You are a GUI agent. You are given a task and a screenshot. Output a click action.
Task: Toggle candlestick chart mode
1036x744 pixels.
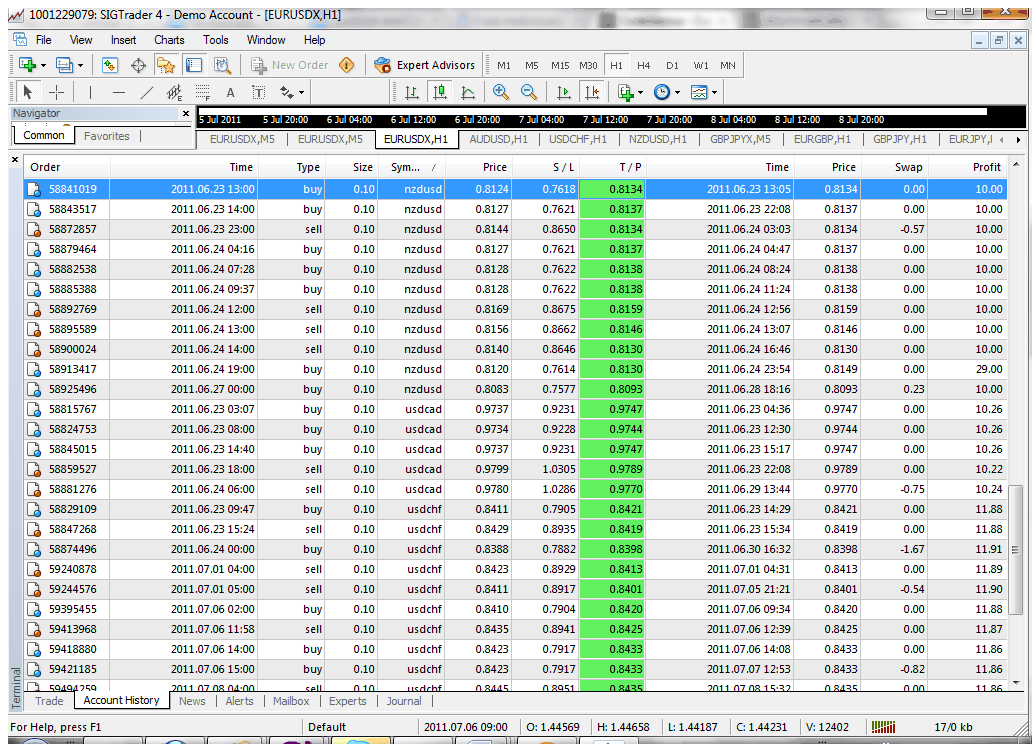click(439, 93)
